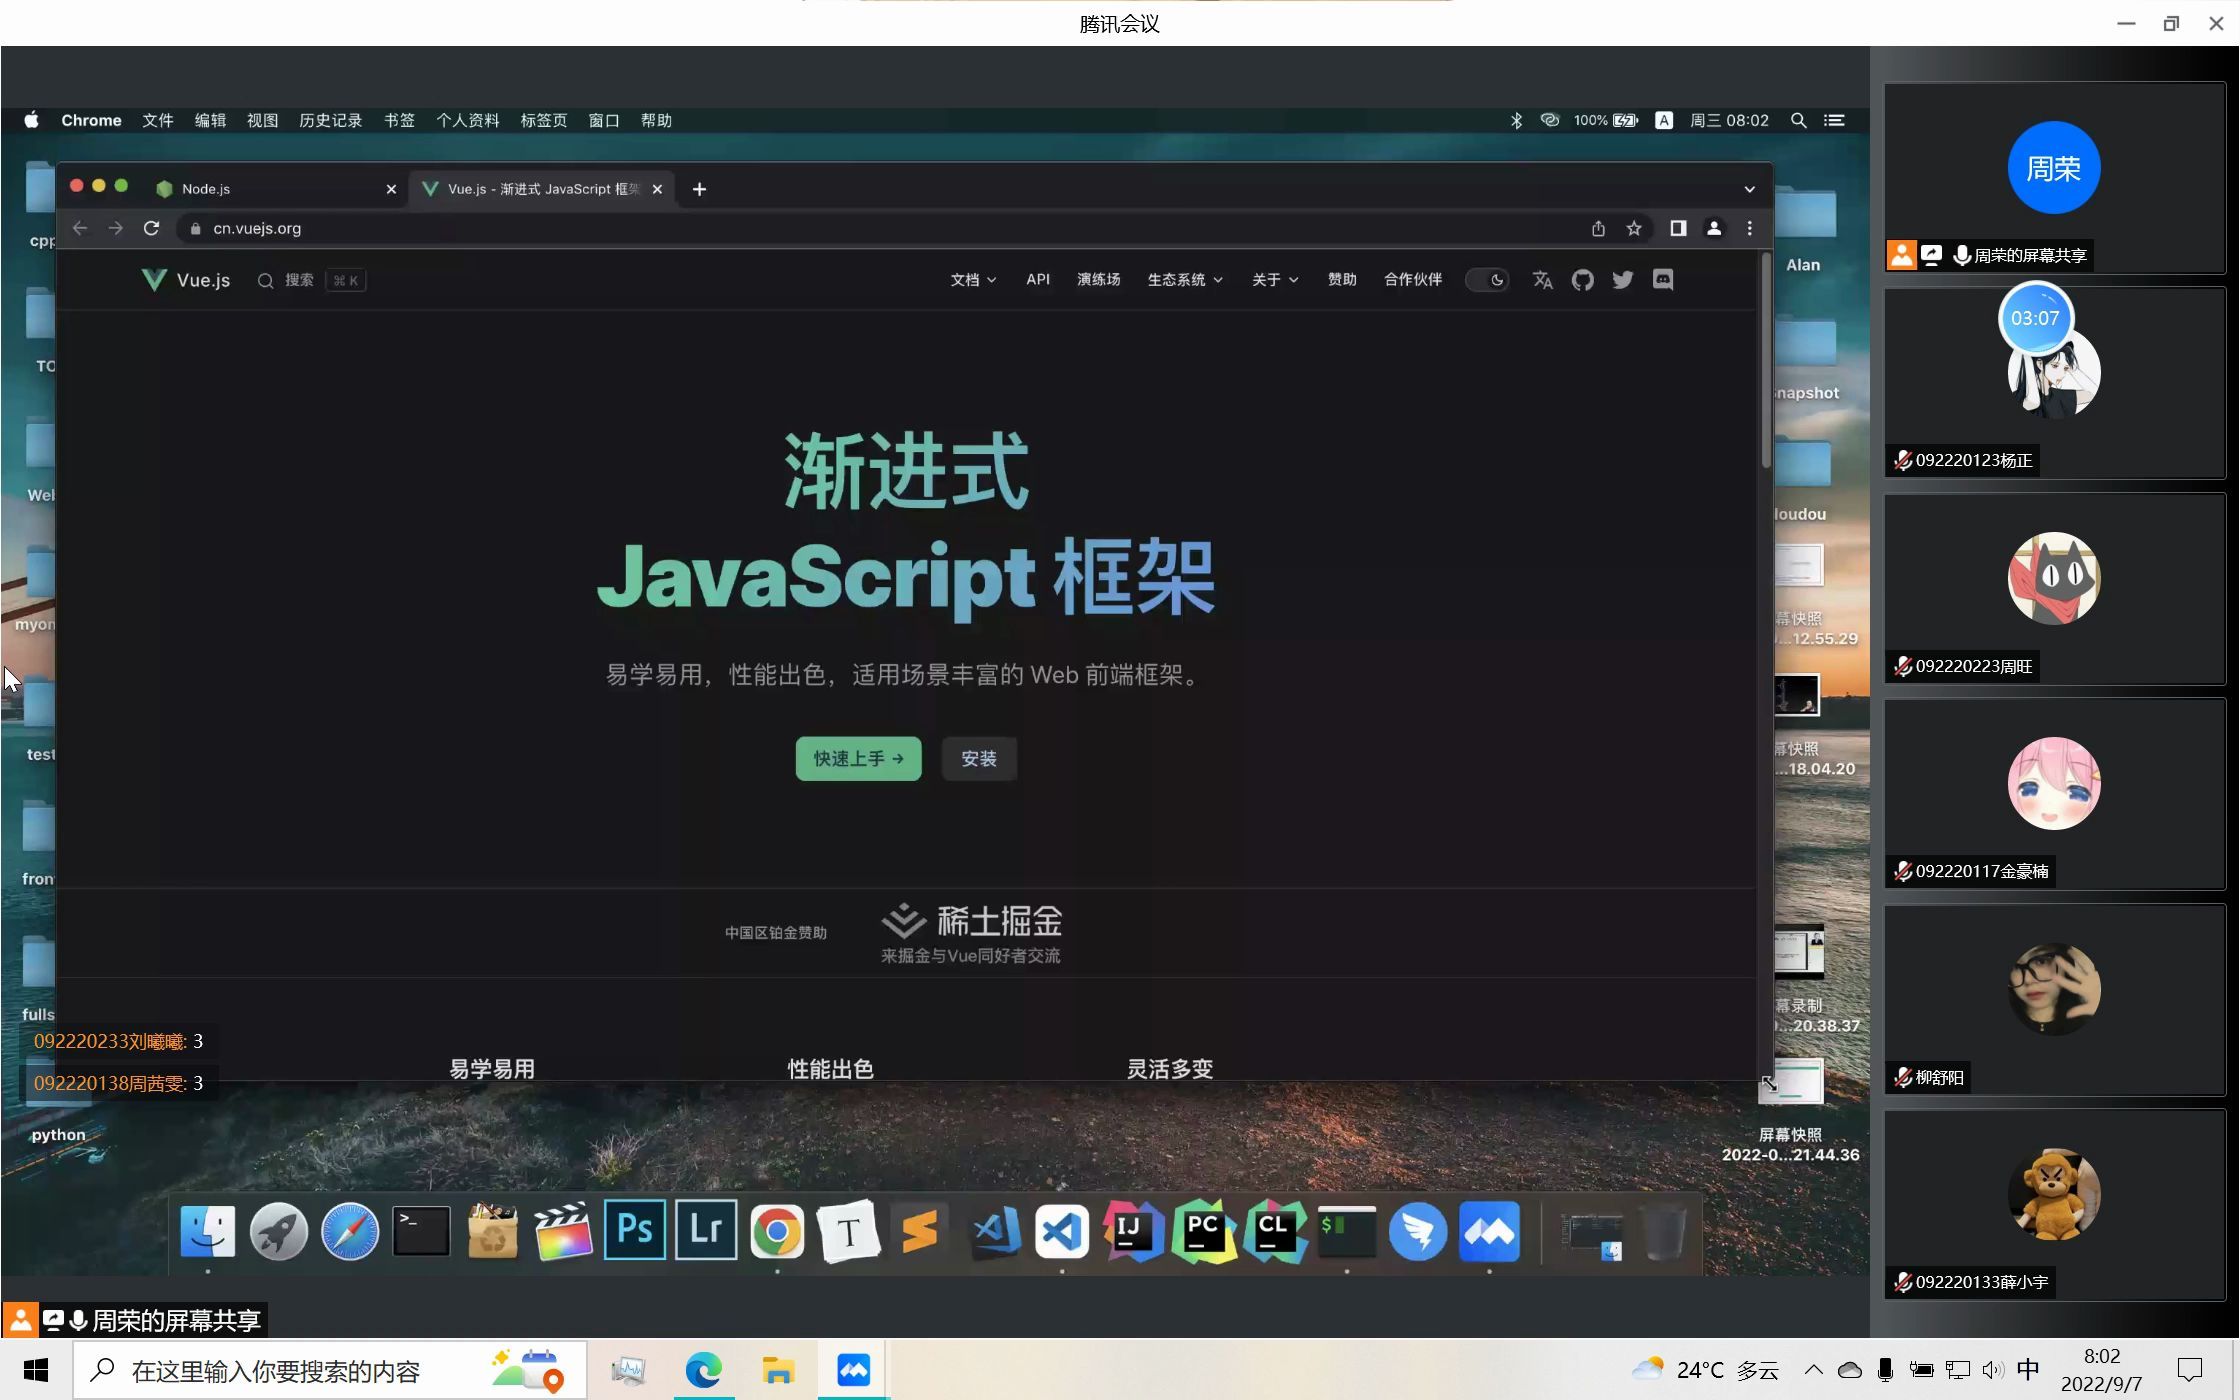Open the 合作伙伴 partners link
The height and width of the screenshot is (1400, 2240).
coord(1413,280)
